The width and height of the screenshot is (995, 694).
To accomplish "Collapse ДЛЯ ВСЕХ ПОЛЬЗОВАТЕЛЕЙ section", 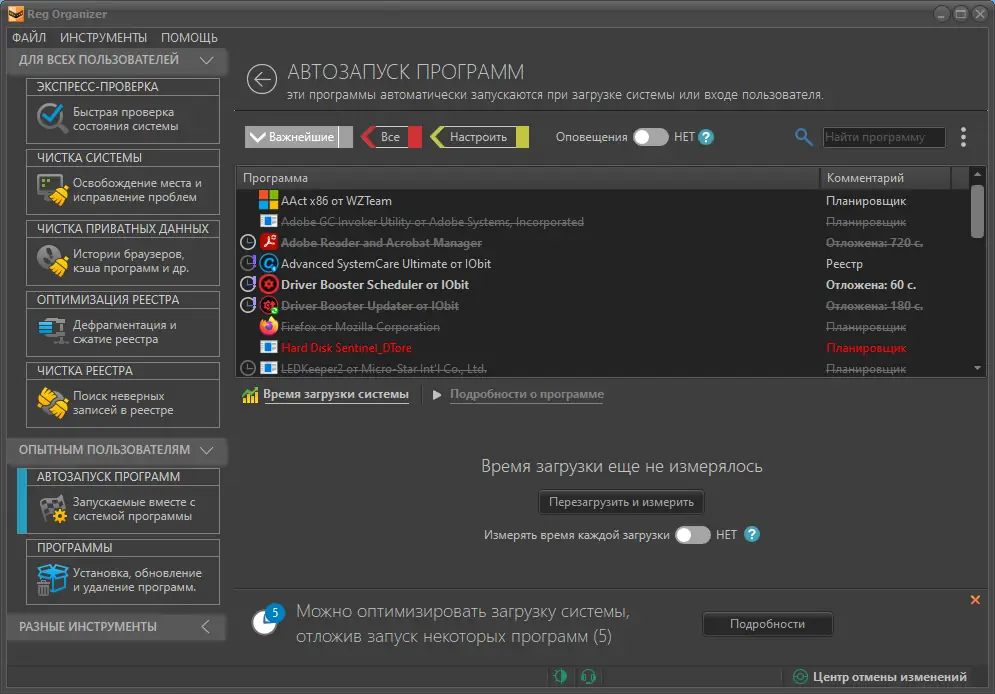I will (206, 60).
